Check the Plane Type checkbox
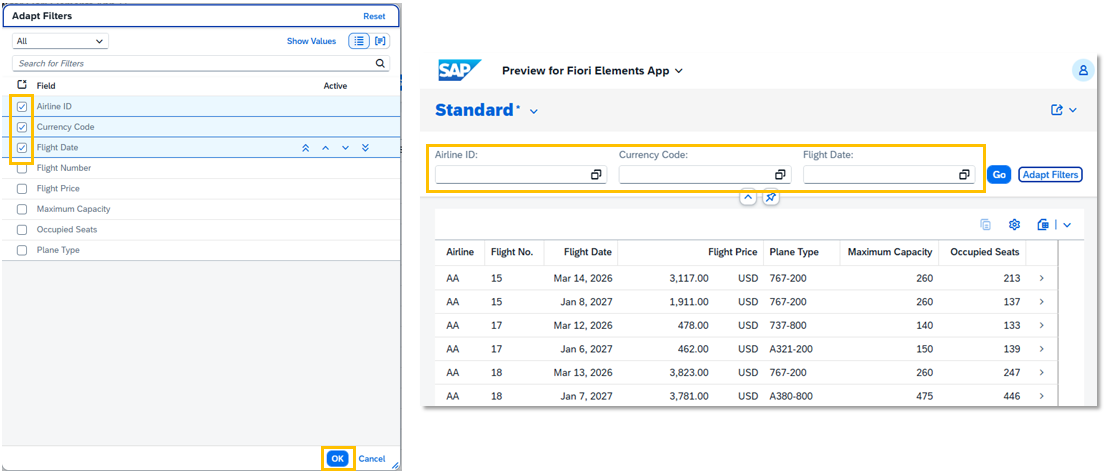This screenshot has height=474, width=1104. tap(22, 250)
